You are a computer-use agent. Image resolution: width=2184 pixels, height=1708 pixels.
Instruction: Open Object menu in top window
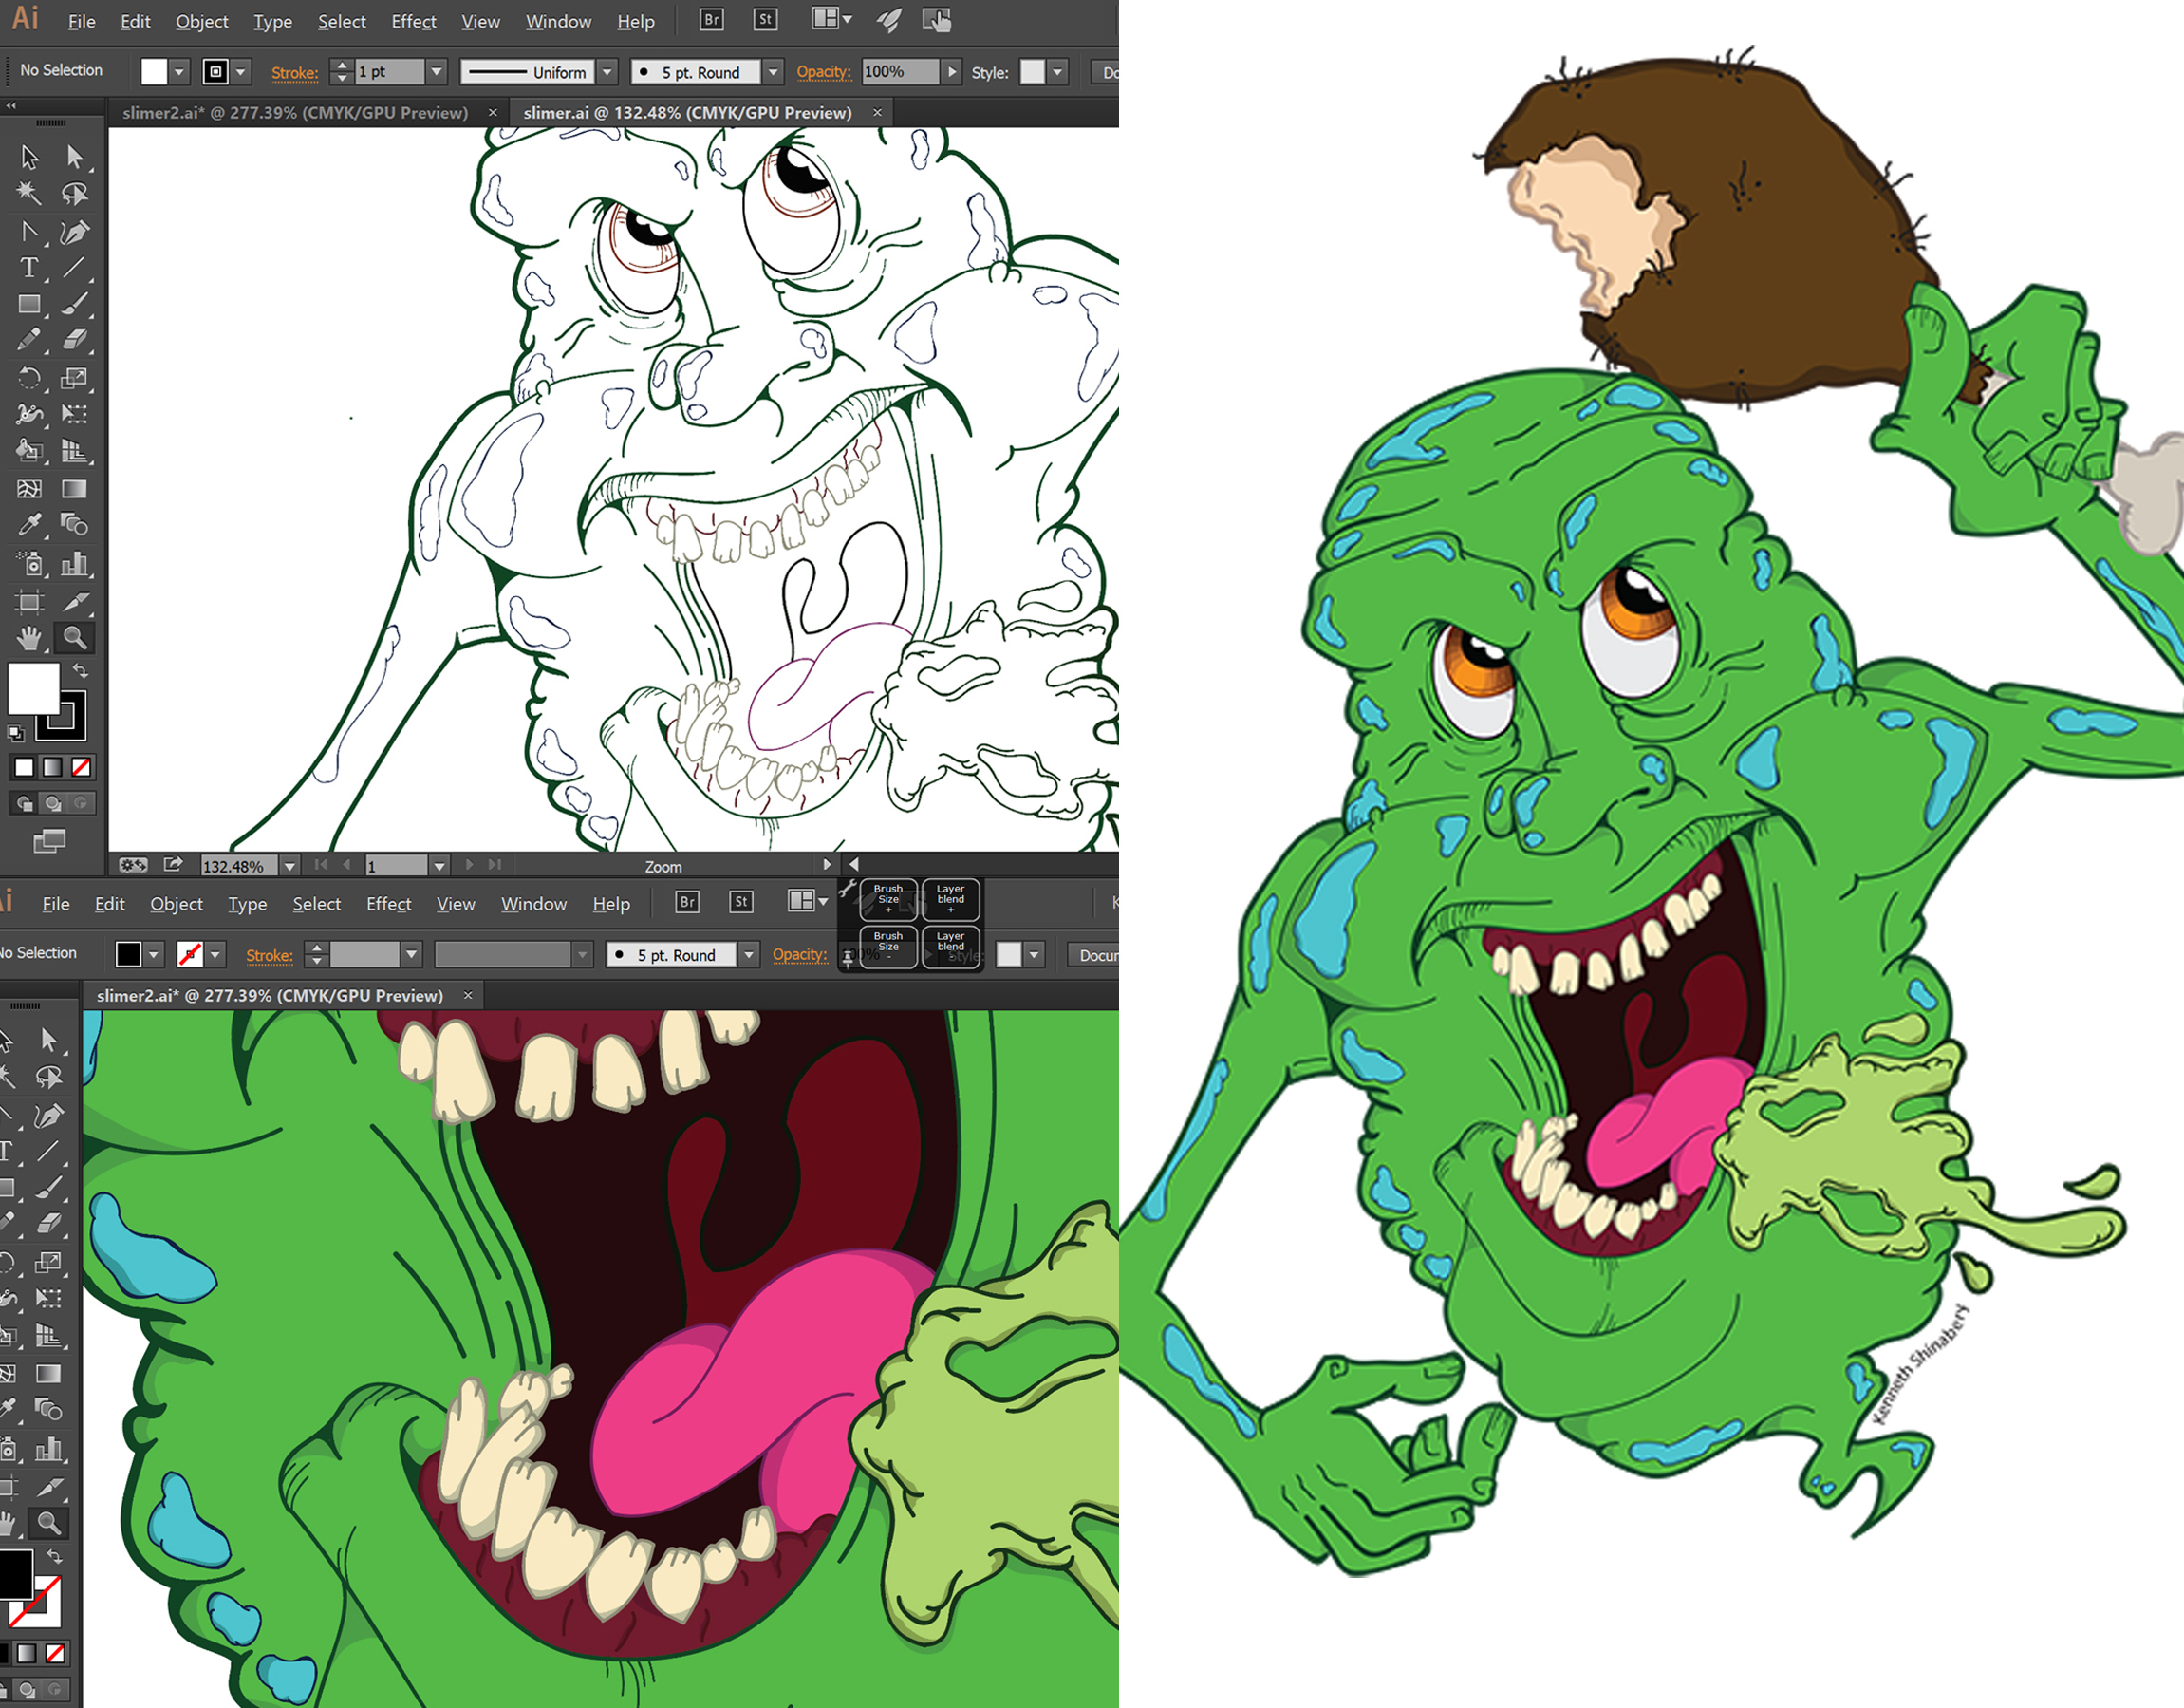coord(202,21)
